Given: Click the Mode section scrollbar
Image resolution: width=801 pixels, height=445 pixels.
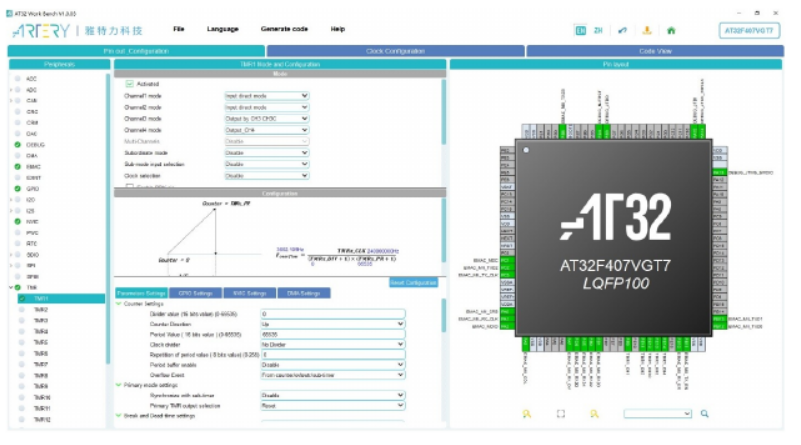Looking at the screenshot, I should coord(443,112).
